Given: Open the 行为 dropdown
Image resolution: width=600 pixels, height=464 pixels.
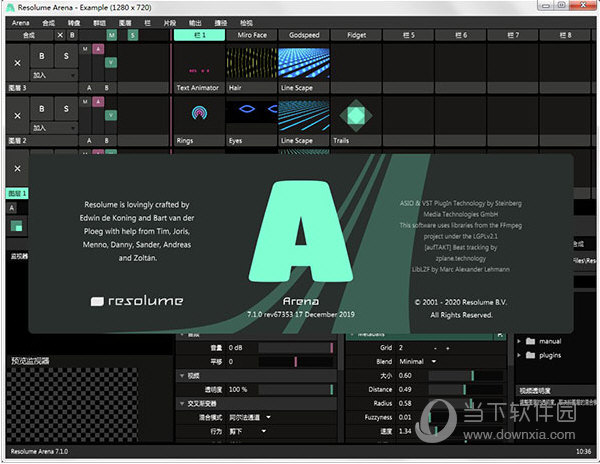Looking at the screenshot, I should click(248, 431).
